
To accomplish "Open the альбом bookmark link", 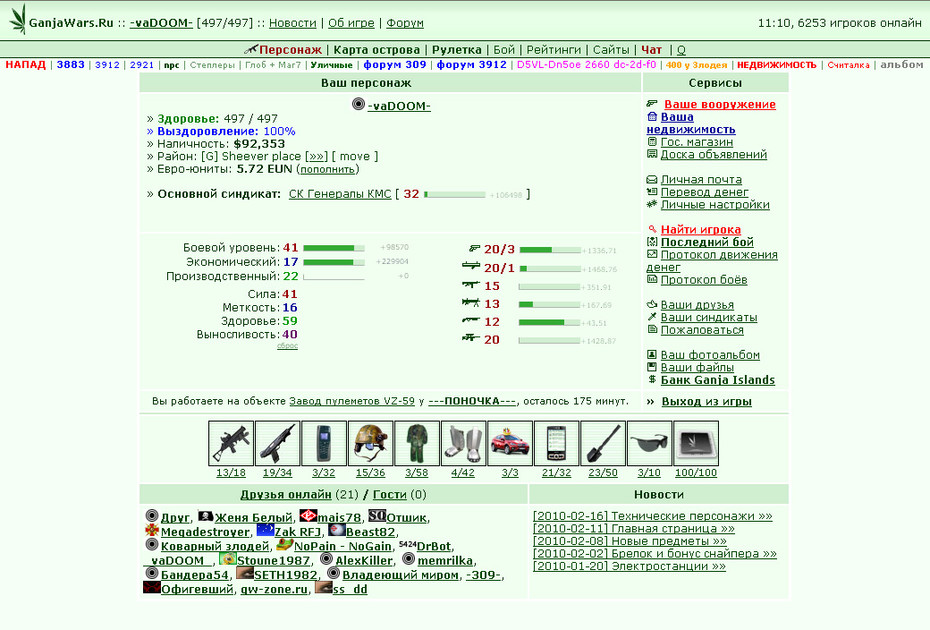I will 902,65.
